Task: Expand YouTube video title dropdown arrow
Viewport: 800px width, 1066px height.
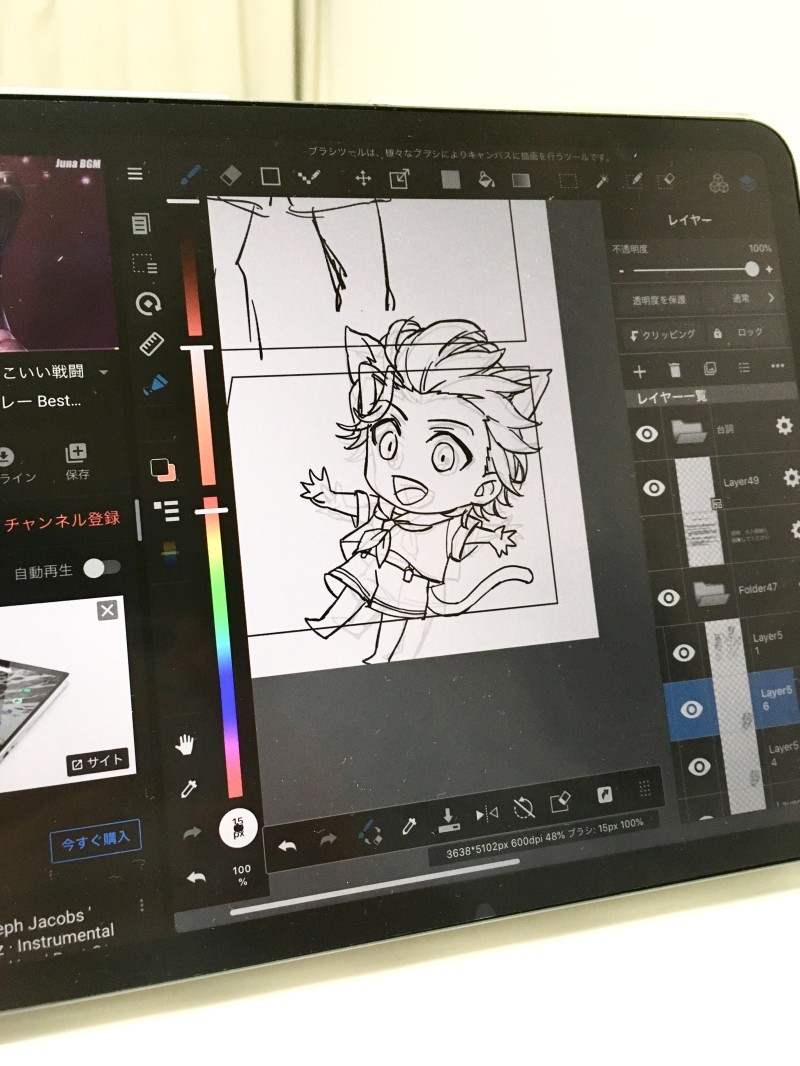Action: pos(104,372)
